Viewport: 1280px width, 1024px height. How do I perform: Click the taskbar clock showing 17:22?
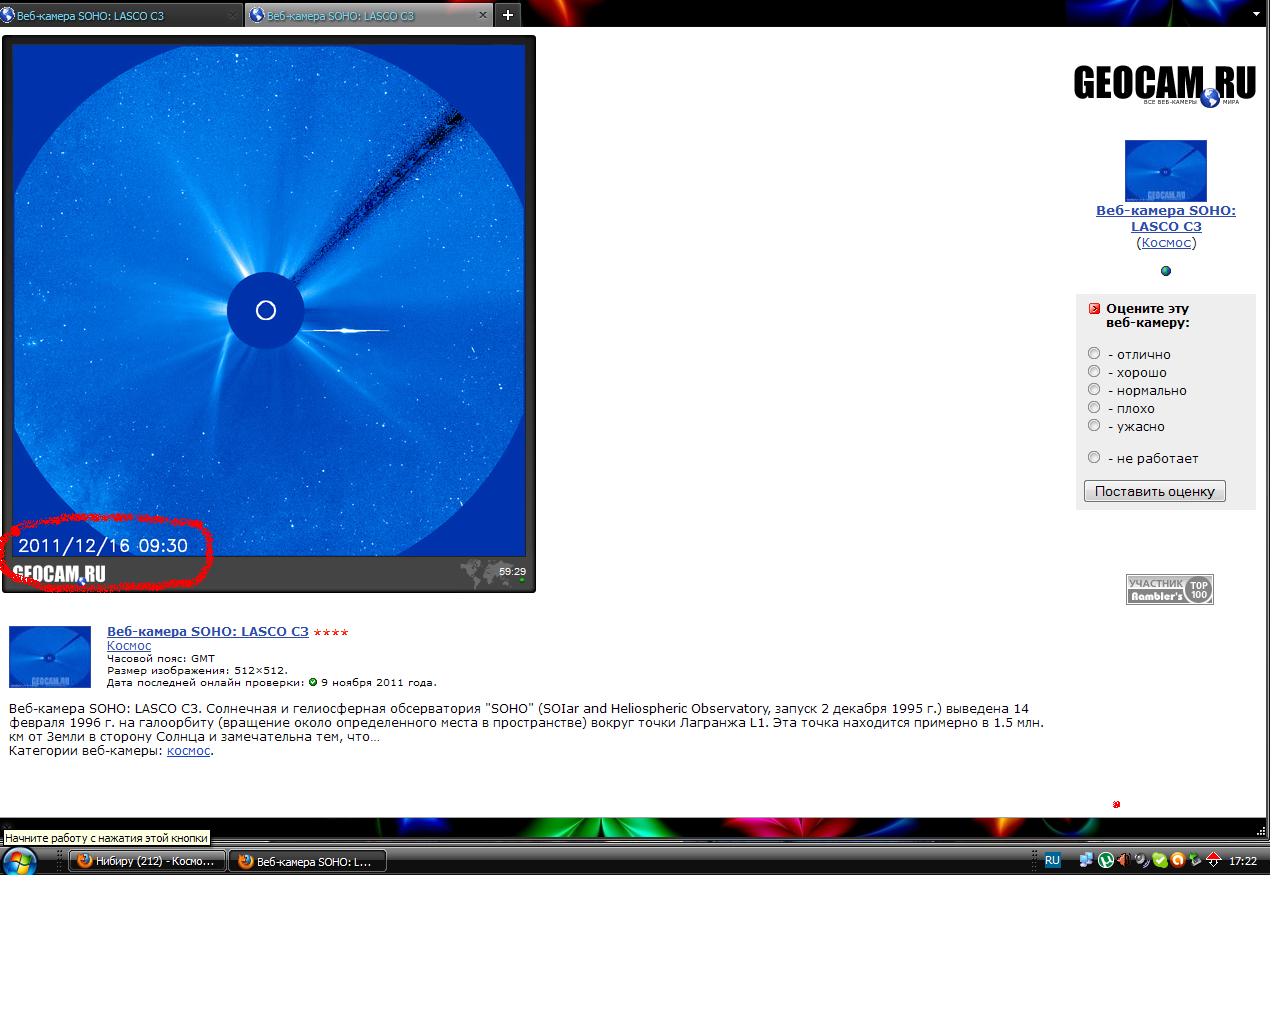(1243, 861)
